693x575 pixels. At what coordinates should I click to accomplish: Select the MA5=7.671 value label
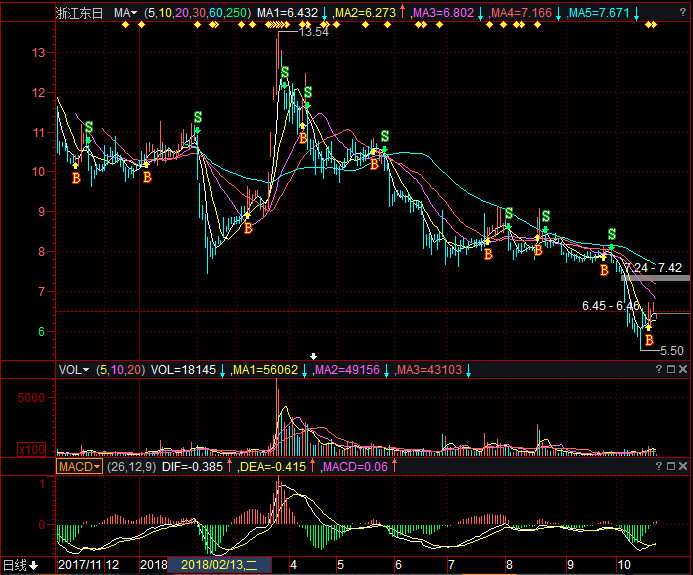coord(599,13)
